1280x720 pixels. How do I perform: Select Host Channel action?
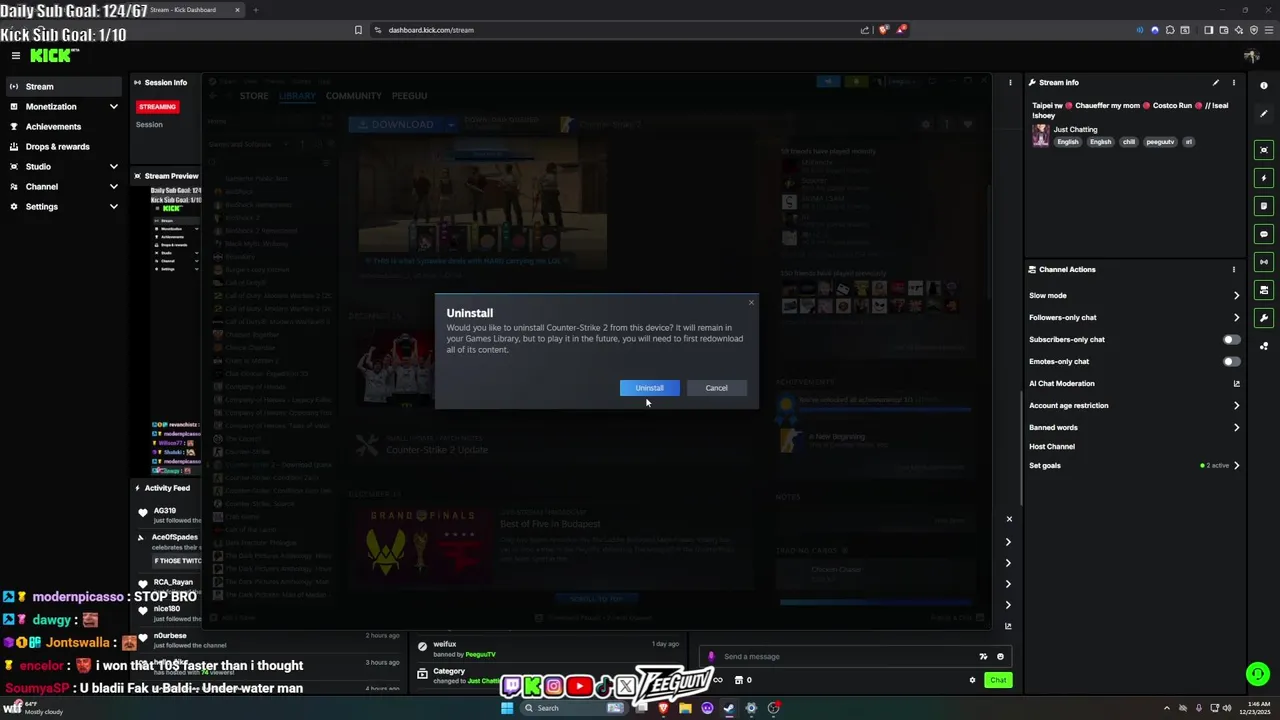(x=1052, y=447)
